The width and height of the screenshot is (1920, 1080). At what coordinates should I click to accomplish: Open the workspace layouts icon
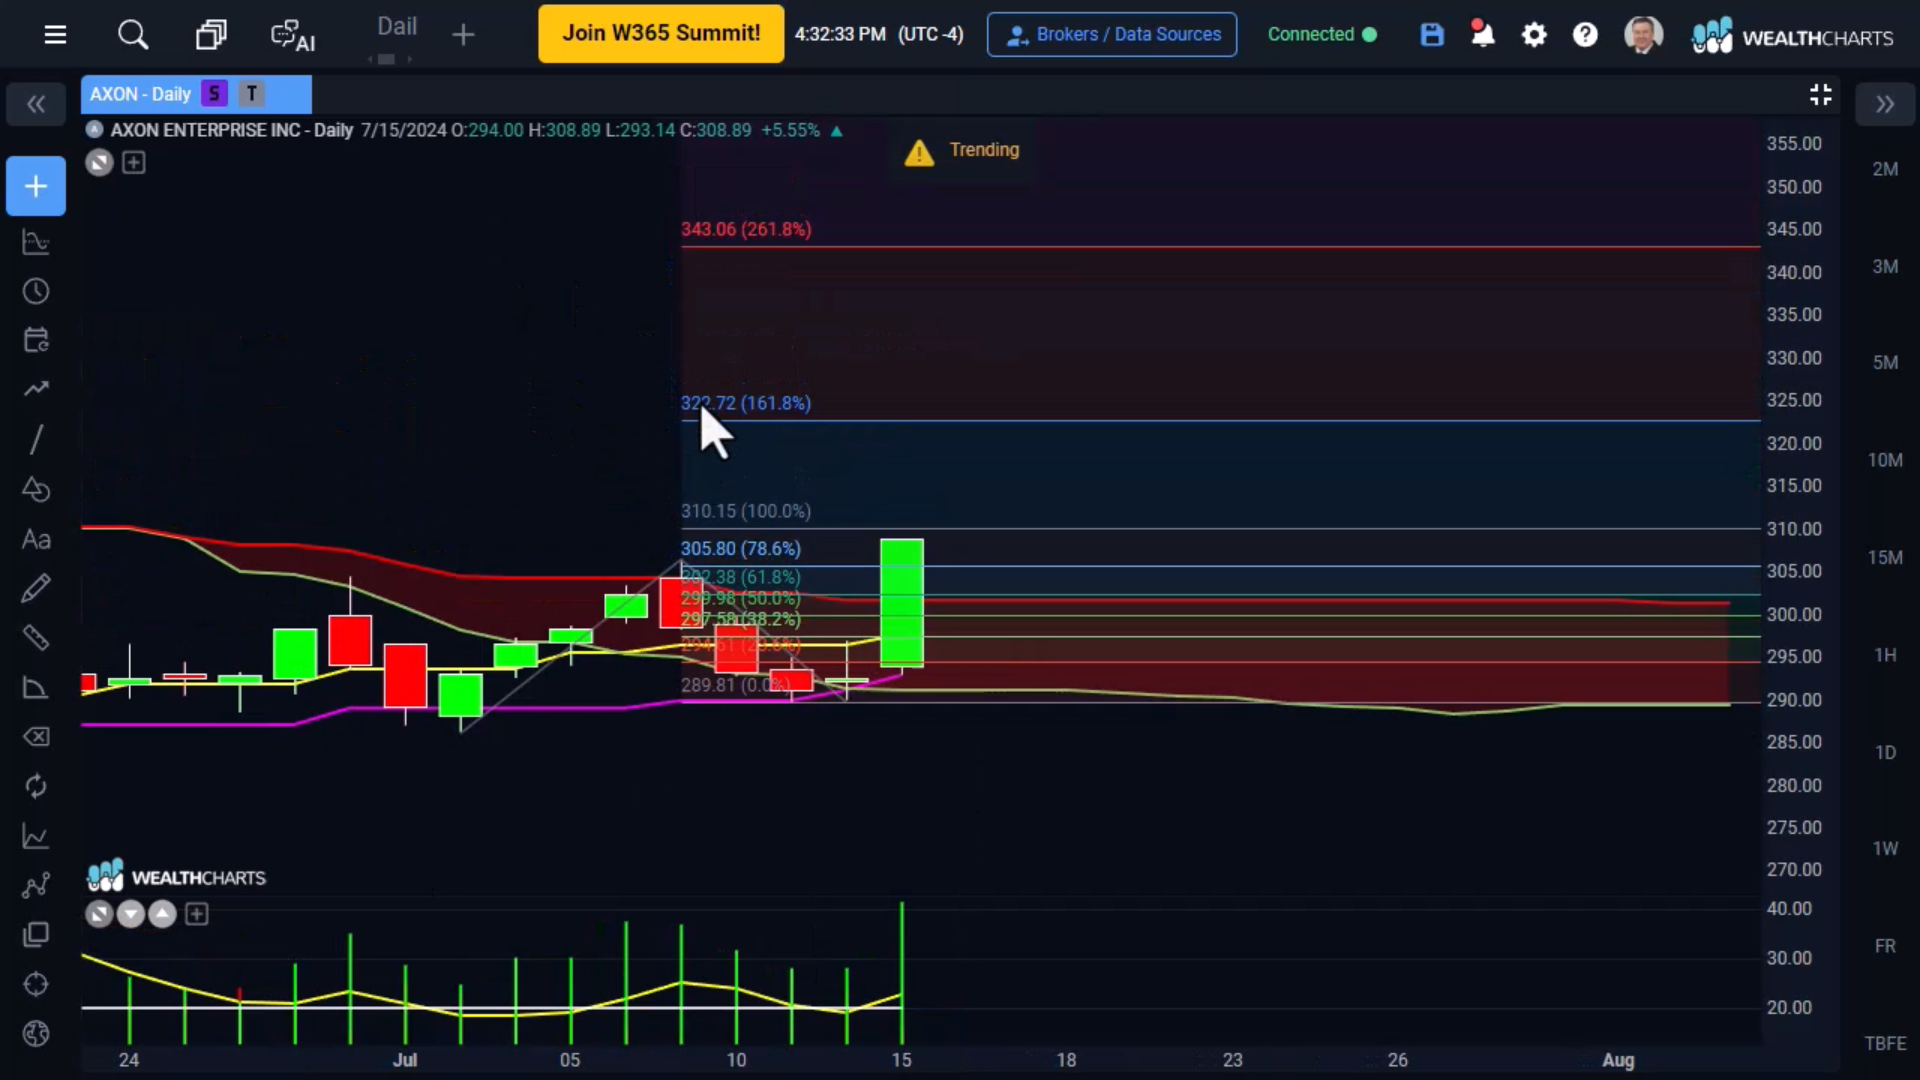tap(211, 35)
